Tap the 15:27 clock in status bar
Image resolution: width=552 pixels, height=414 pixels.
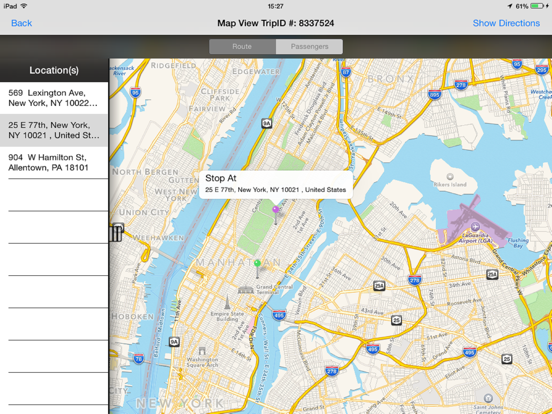[275, 6]
